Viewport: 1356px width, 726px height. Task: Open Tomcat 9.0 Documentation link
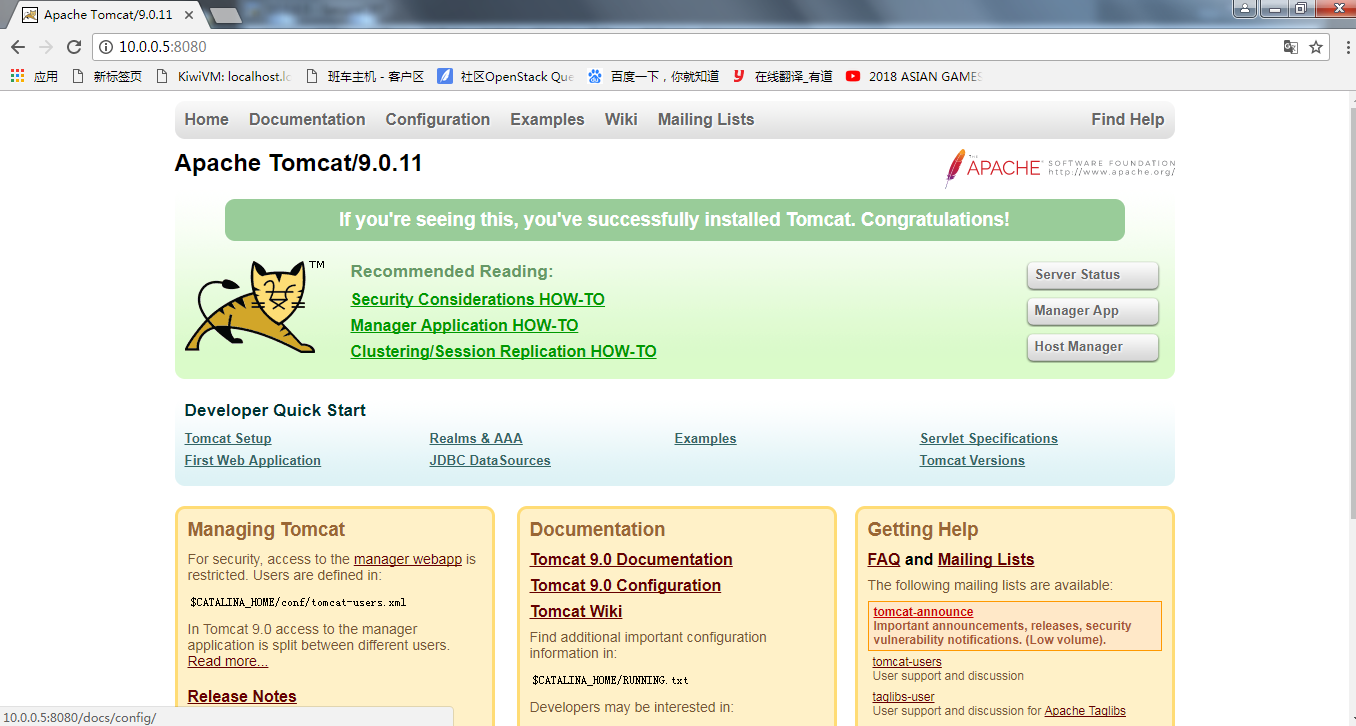631,559
